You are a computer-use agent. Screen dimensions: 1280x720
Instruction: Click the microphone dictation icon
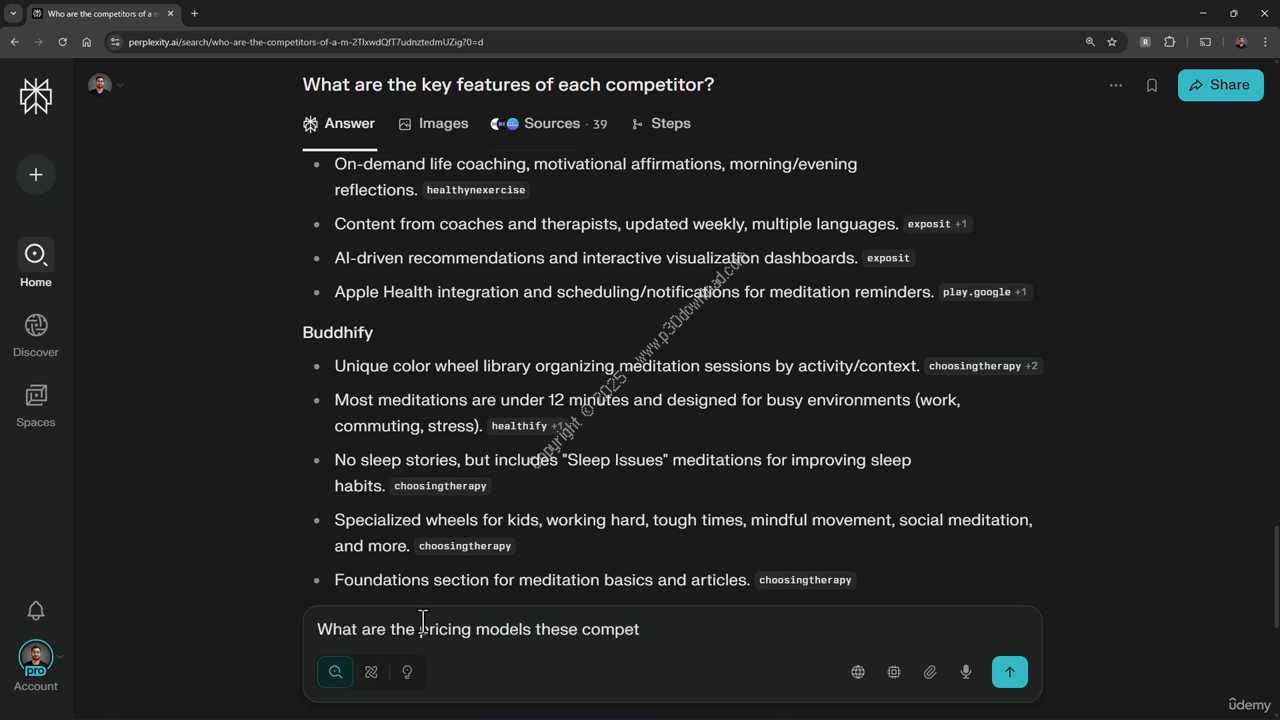pos(966,672)
